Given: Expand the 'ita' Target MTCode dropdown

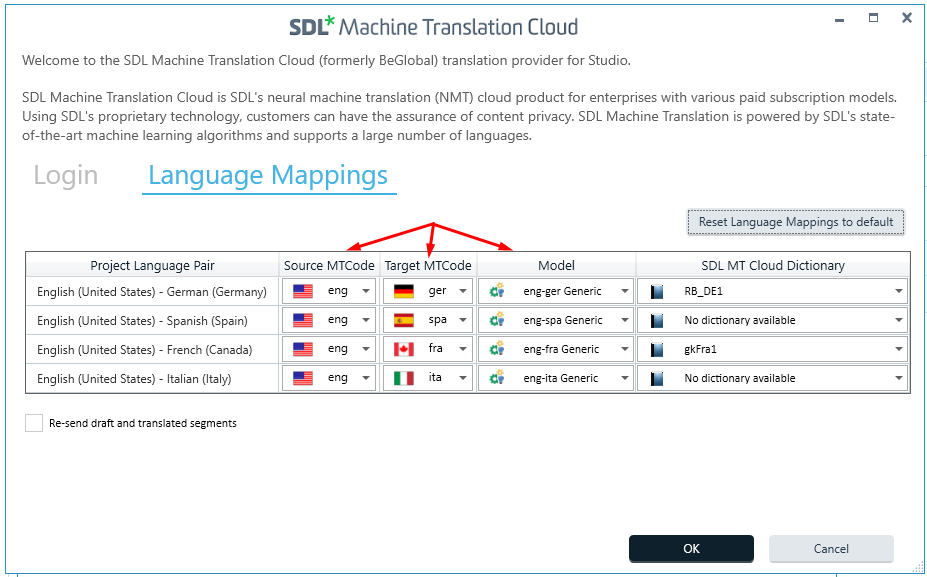Looking at the screenshot, I should point(463,378).
